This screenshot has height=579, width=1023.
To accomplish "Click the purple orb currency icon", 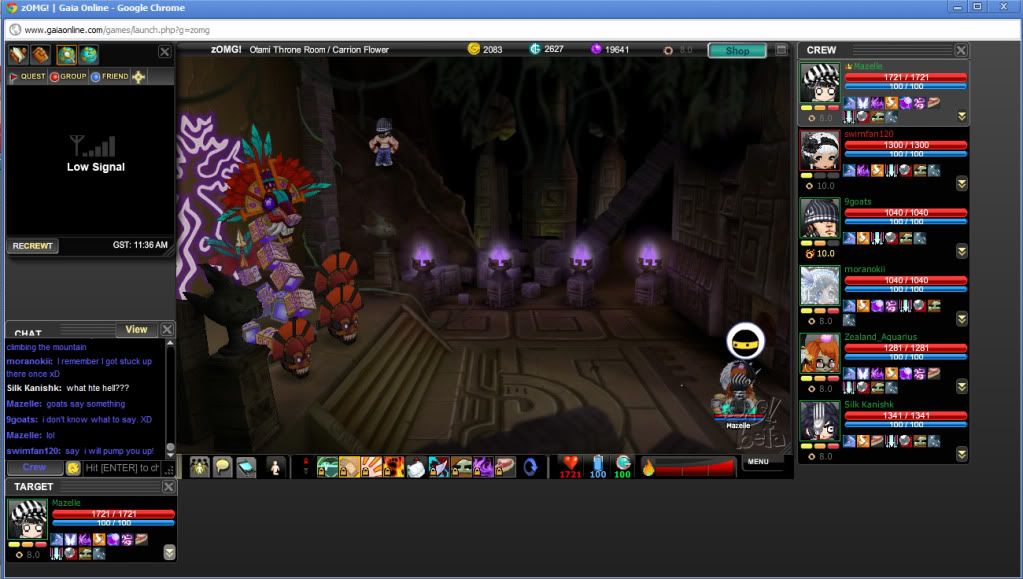I will [596, 49].
